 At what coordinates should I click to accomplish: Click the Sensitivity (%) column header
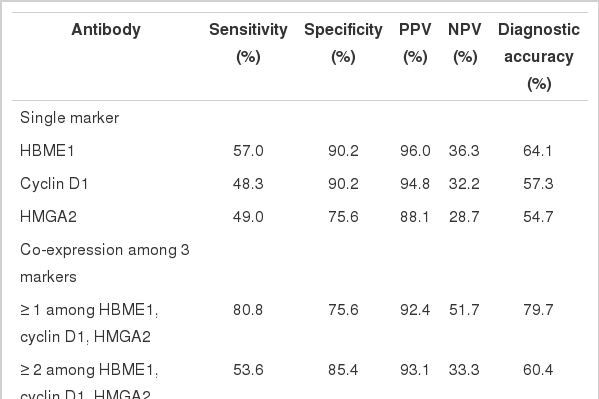click(248, 43)
